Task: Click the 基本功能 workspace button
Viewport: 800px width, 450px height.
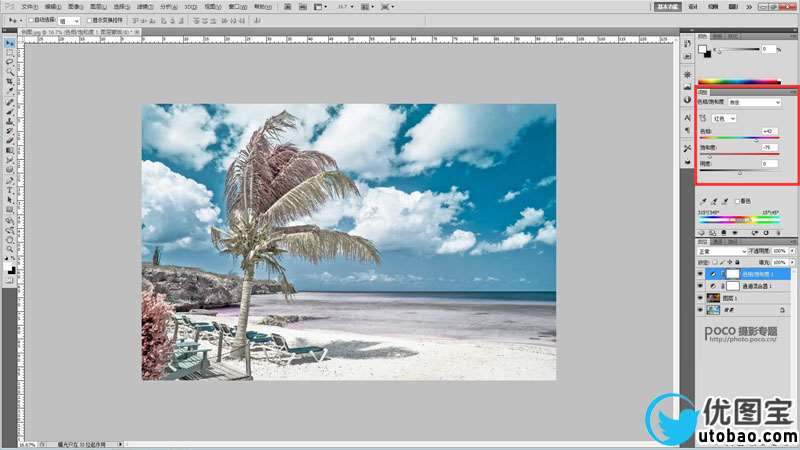Action: tap(668, 7)
